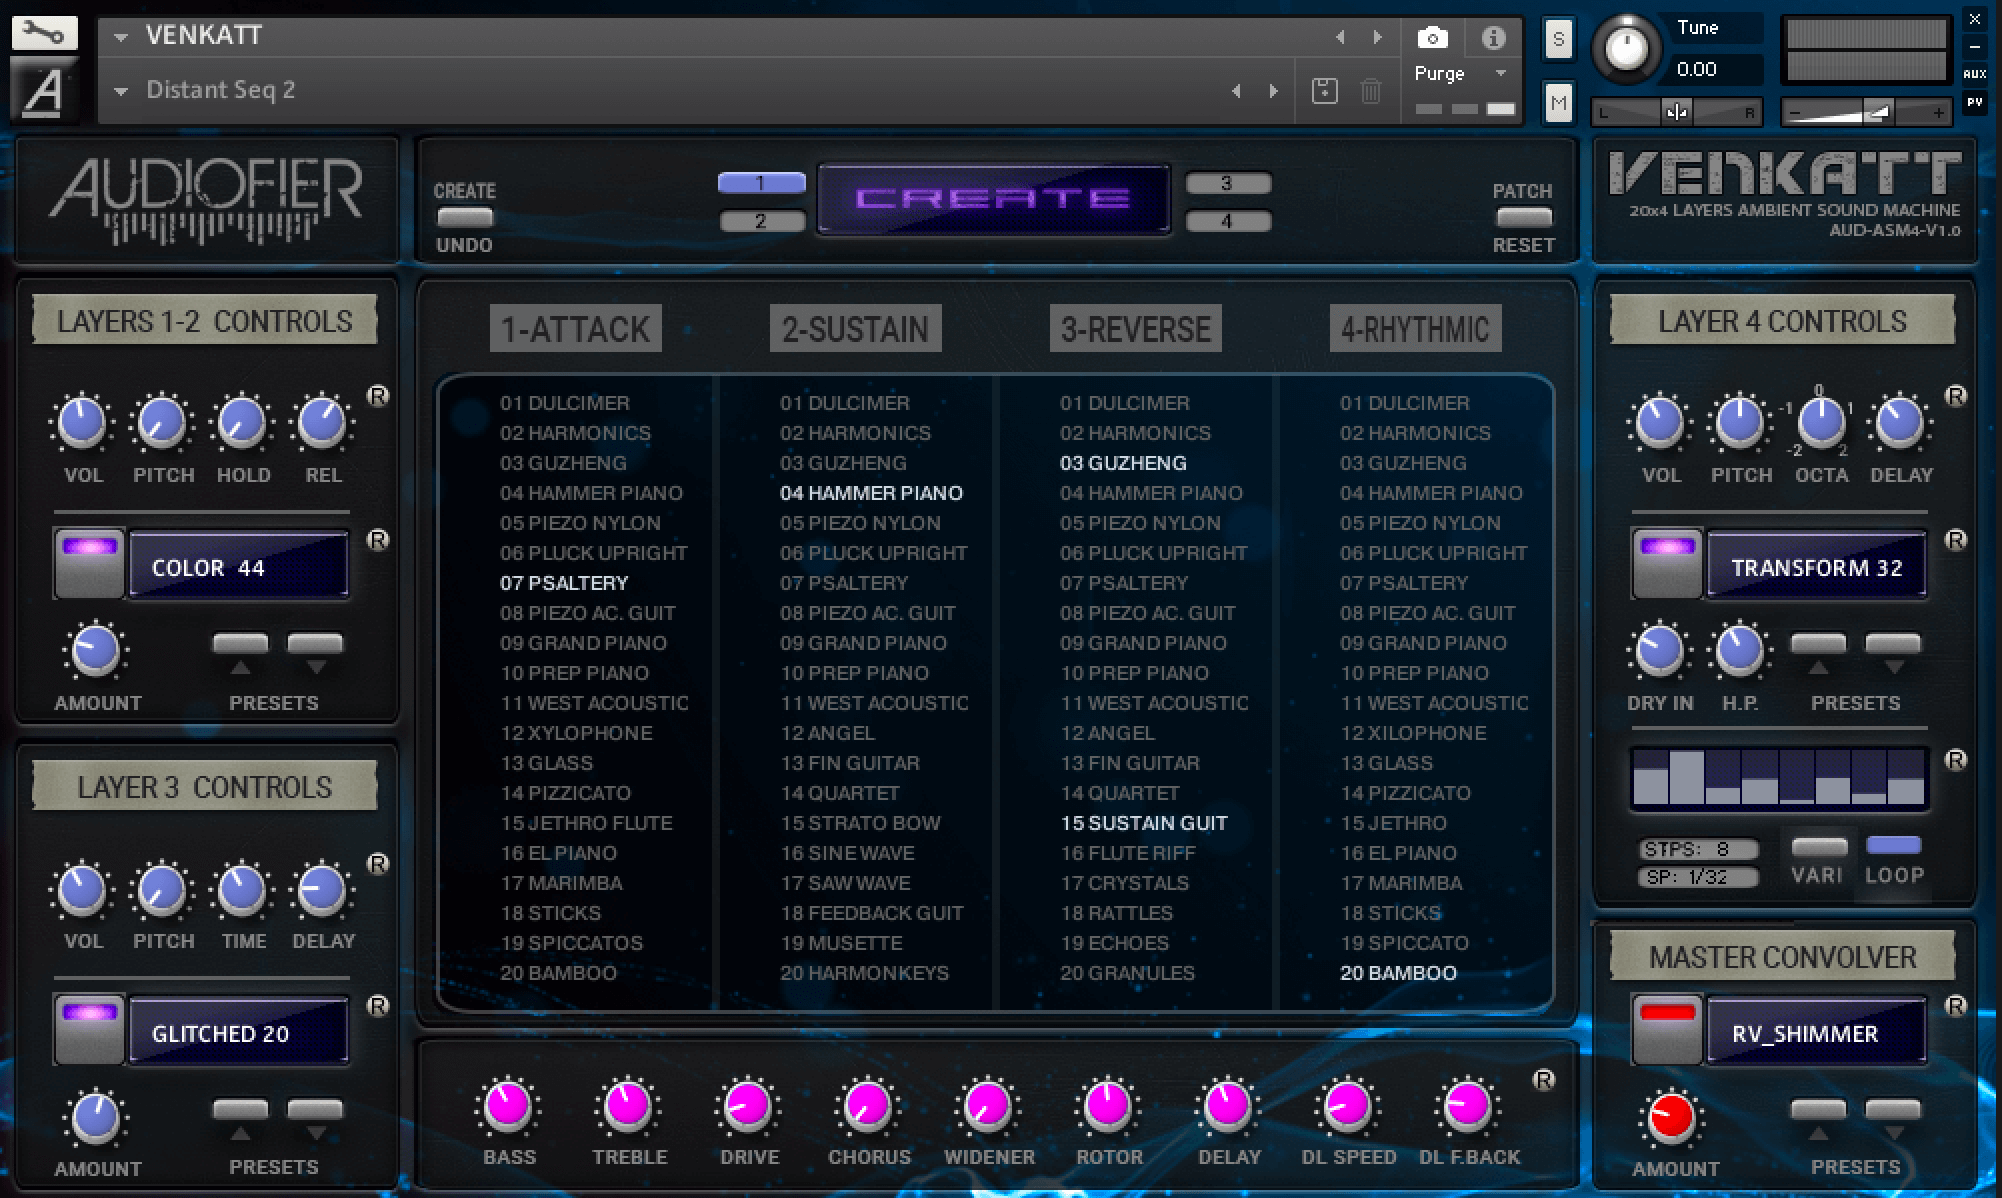Expand the Distant Seq 2 preset dropdown
The height and width of the screenshot is (1198, 2002).
click(121, 91)
